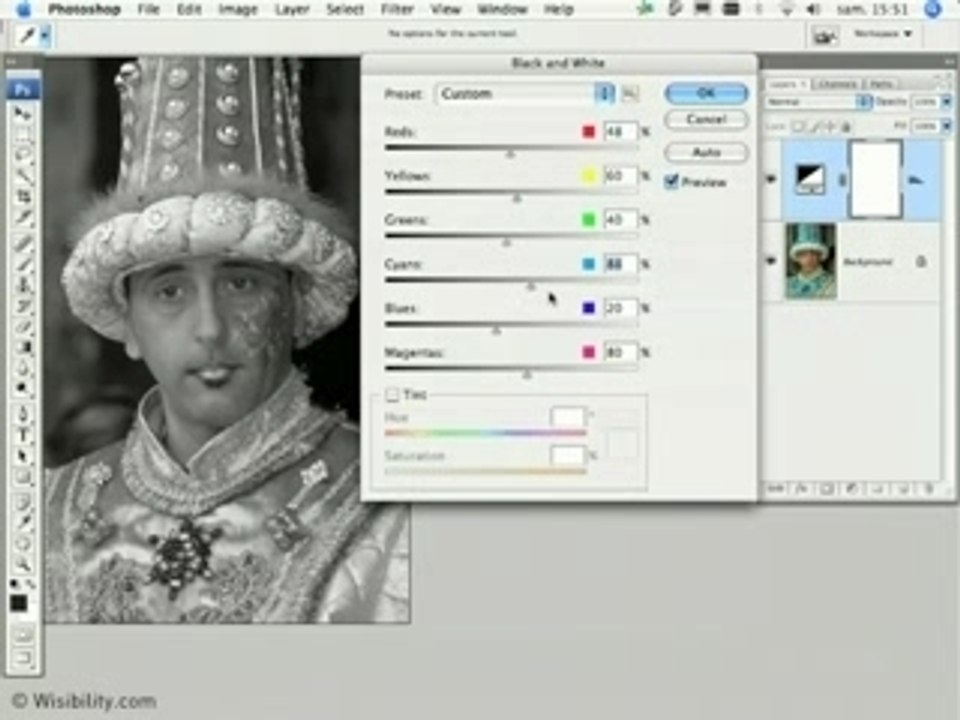The height and width of the screenshot is (720, 960).
Task: Open the preset options menu beside the Preset dropdown
Action: [630, 94]
